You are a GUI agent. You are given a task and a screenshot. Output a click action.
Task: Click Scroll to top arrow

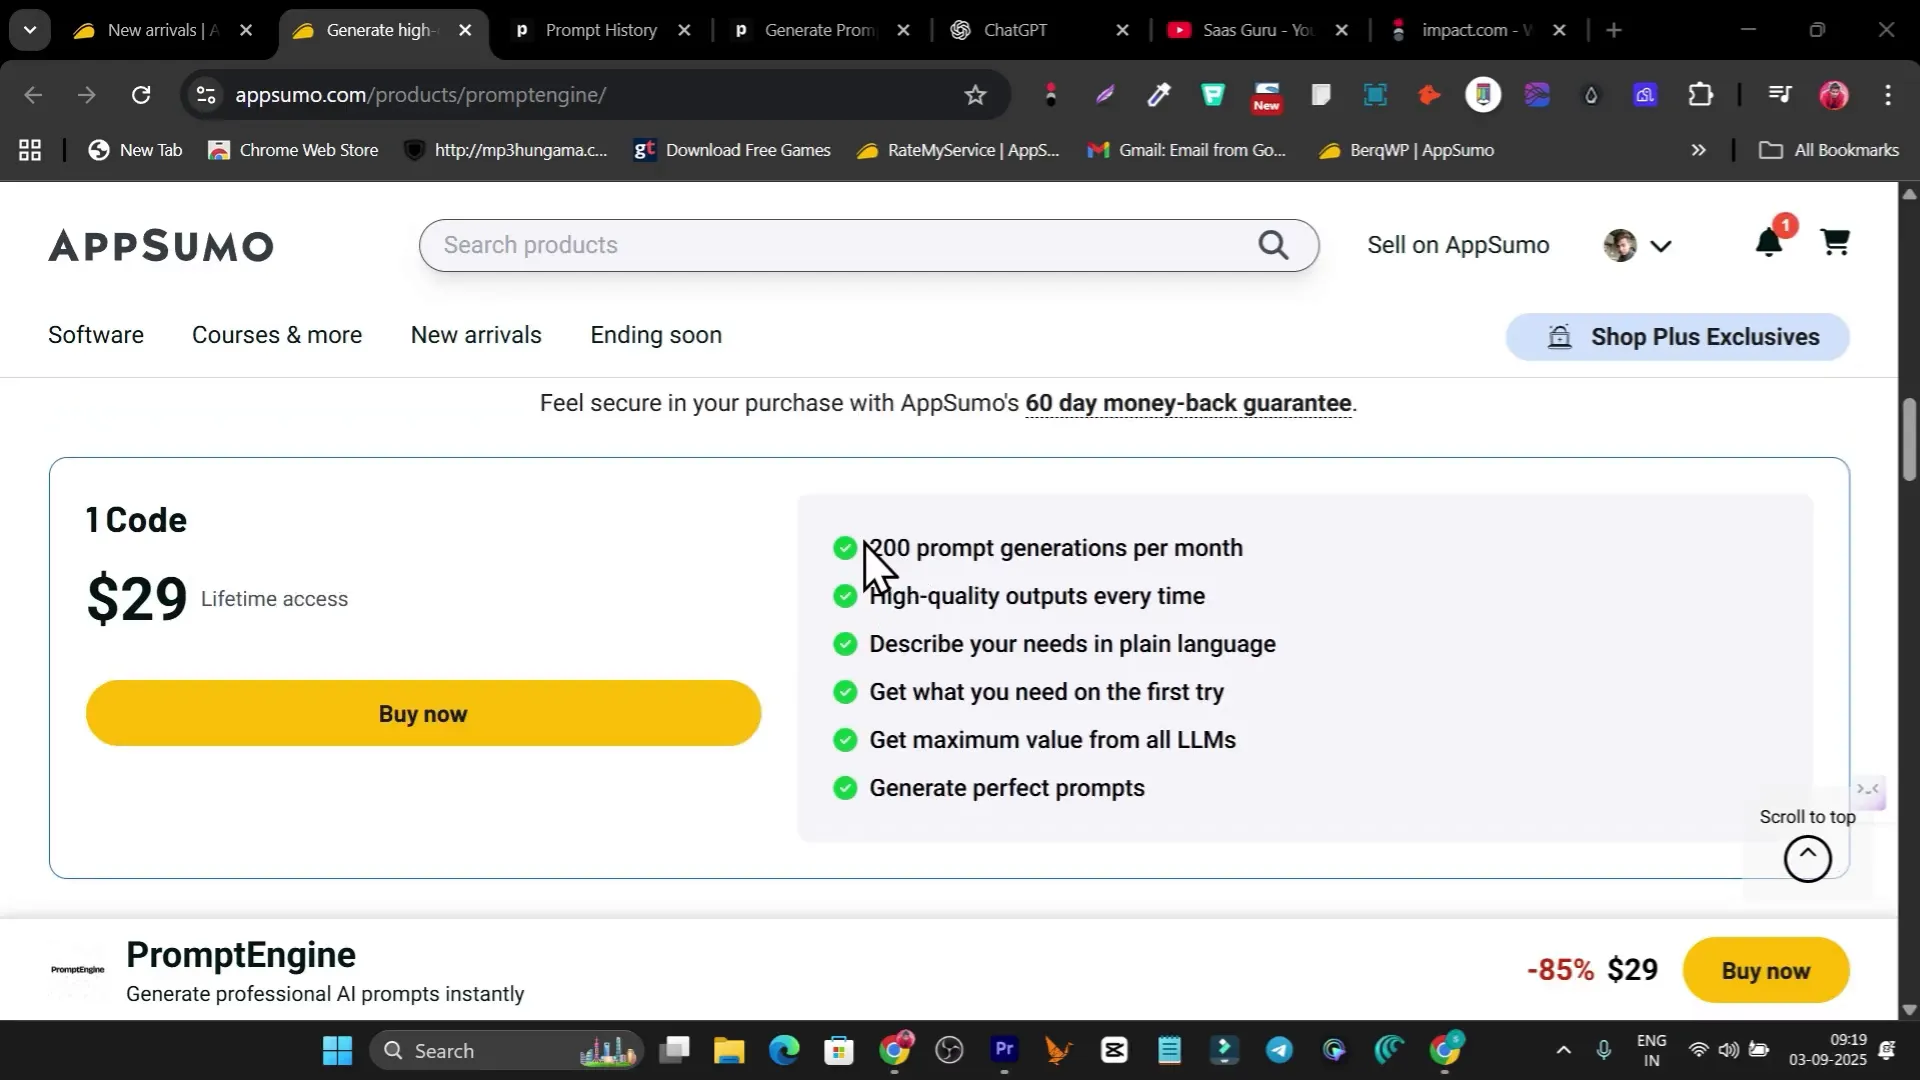tap(1807, 858)
